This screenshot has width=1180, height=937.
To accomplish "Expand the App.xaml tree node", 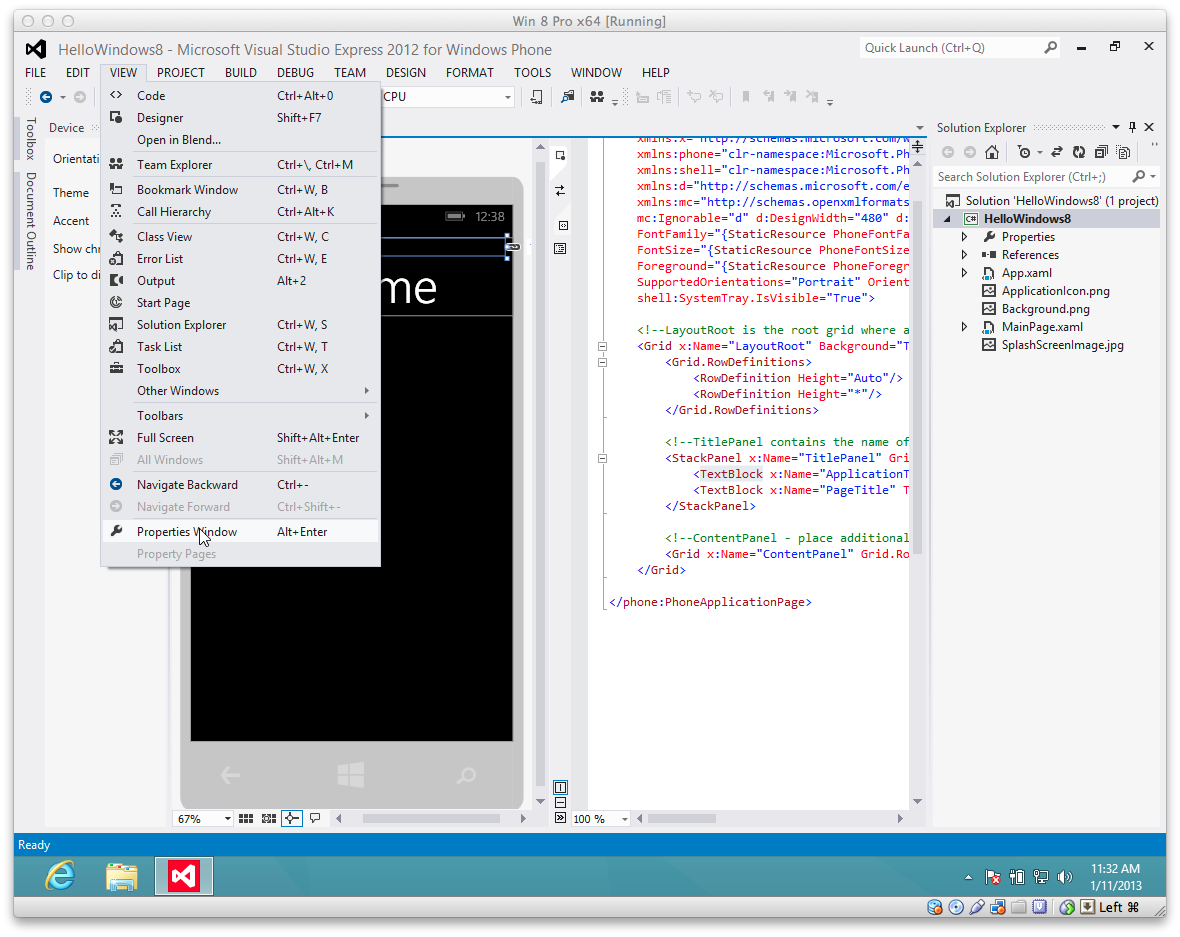I will coord(965,273).
